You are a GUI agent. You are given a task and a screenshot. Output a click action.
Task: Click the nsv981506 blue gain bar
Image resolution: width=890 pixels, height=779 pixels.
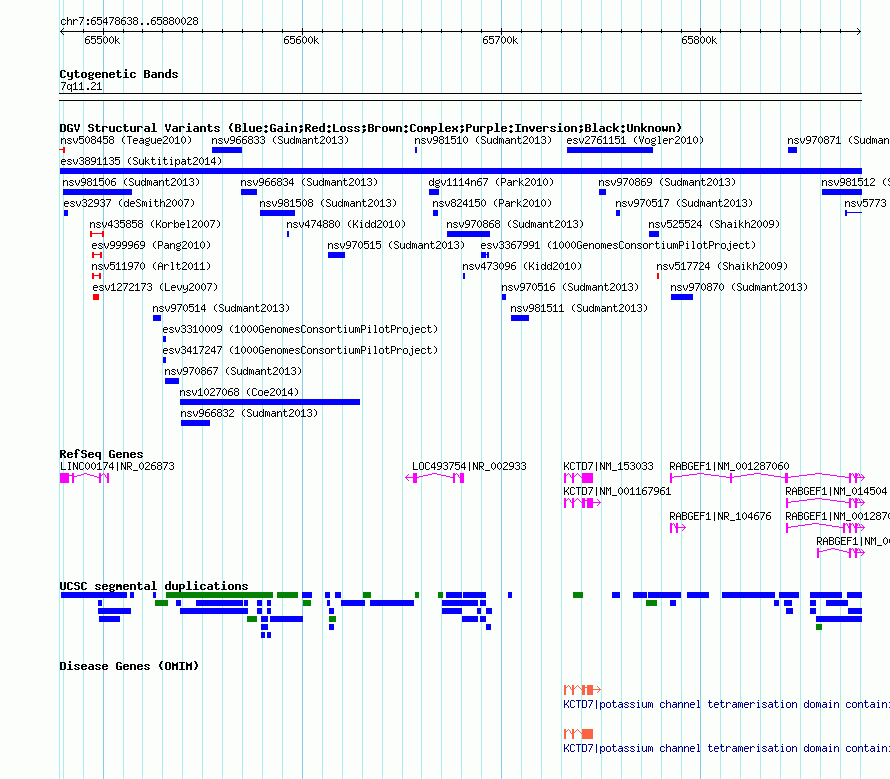[x=97, y=192]
